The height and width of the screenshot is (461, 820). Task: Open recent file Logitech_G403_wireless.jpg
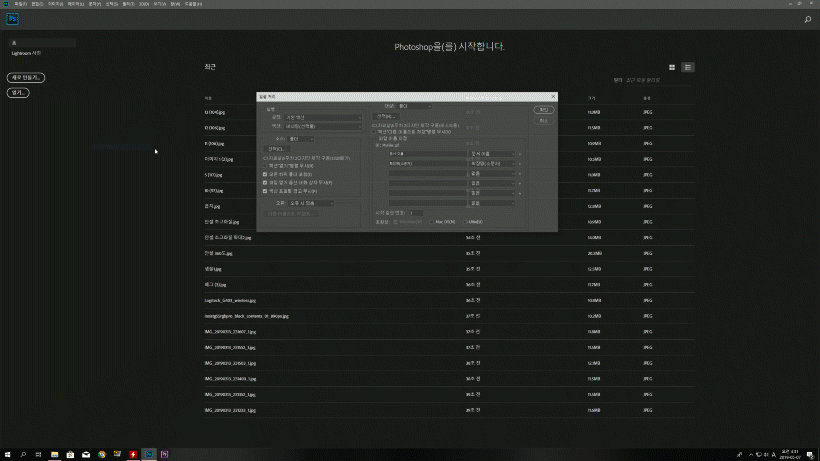coord(230,301)
